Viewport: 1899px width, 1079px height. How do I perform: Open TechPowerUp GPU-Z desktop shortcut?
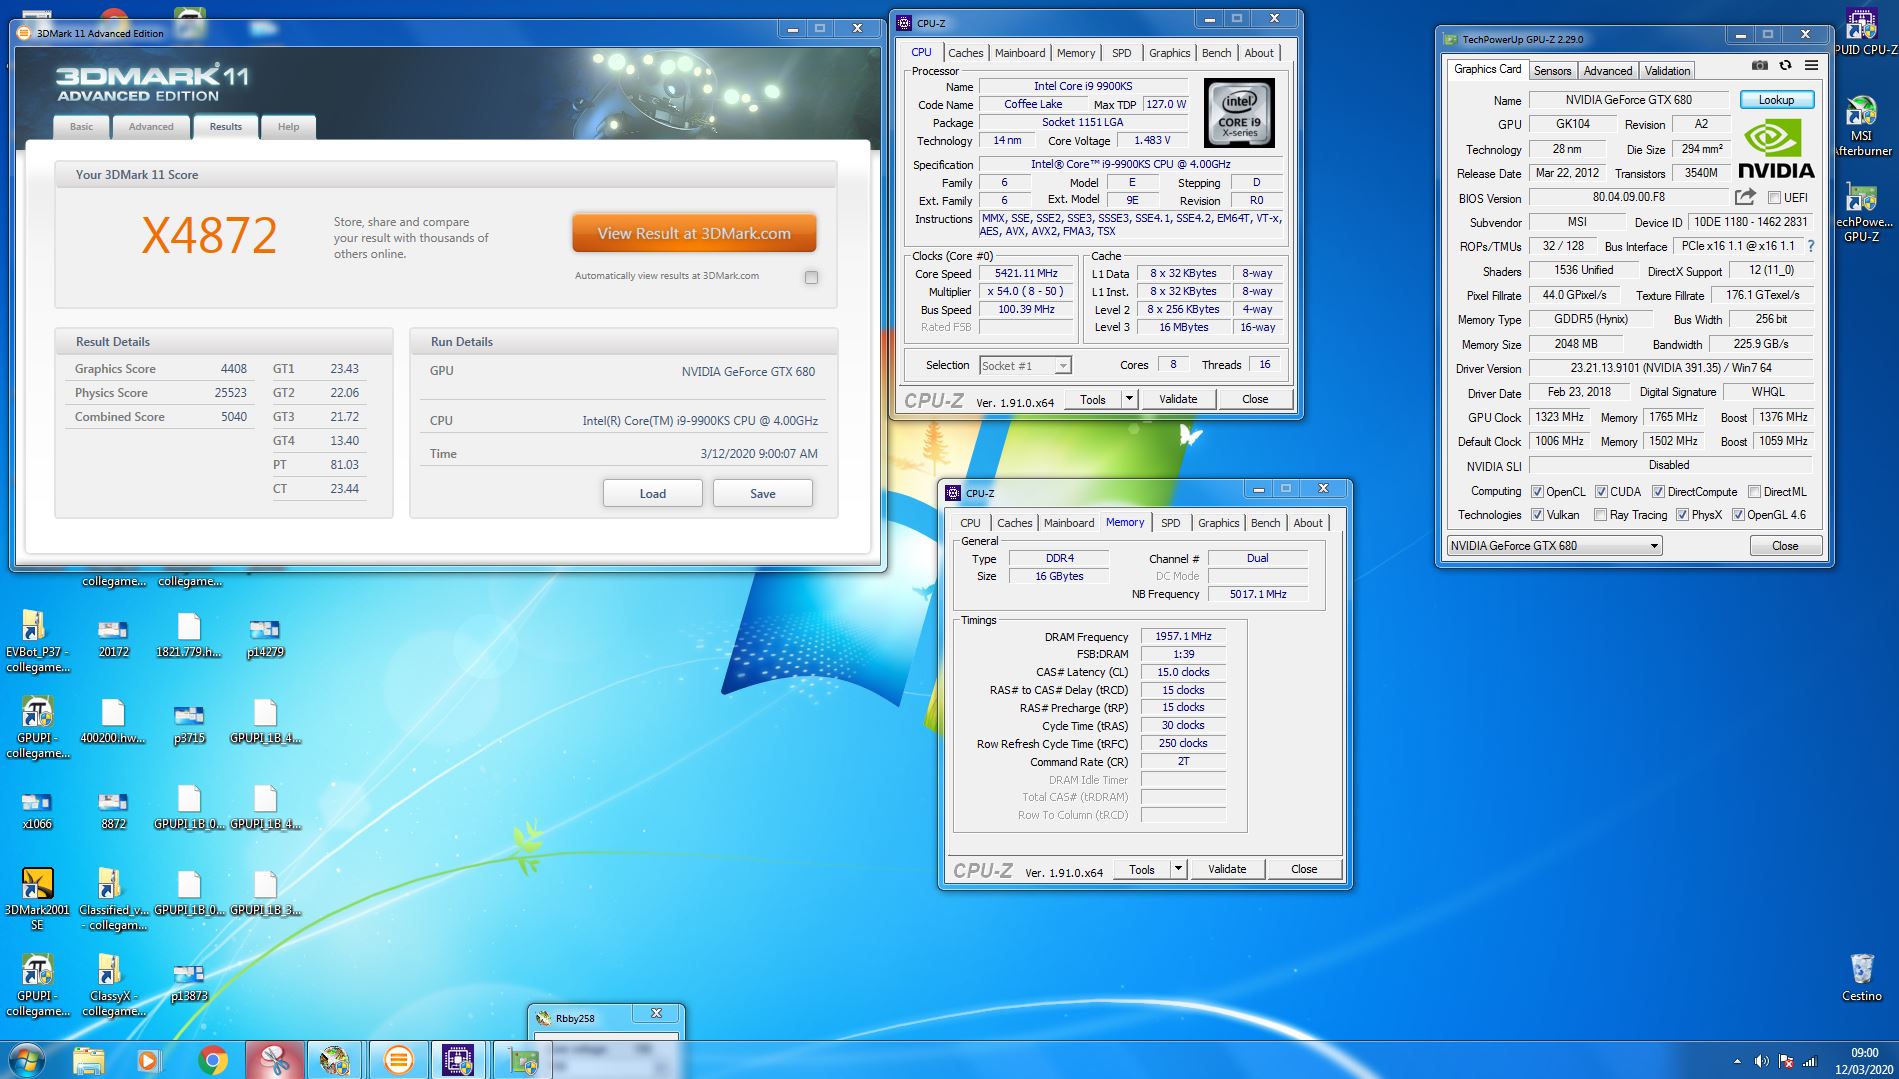pyautogui.click(x=1861, y=213)
